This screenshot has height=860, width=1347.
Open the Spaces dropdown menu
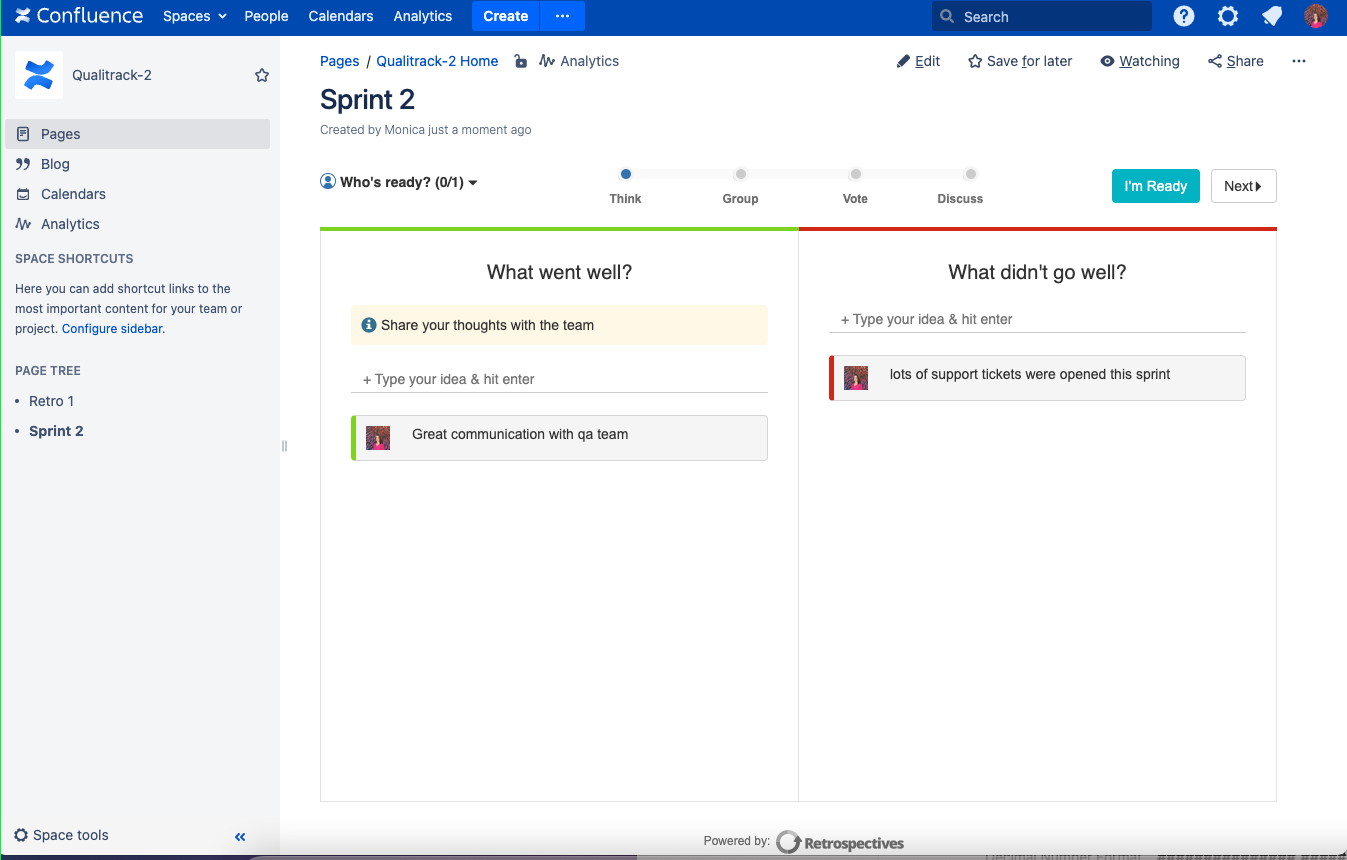pyautogui.click(x=195, y=16)
